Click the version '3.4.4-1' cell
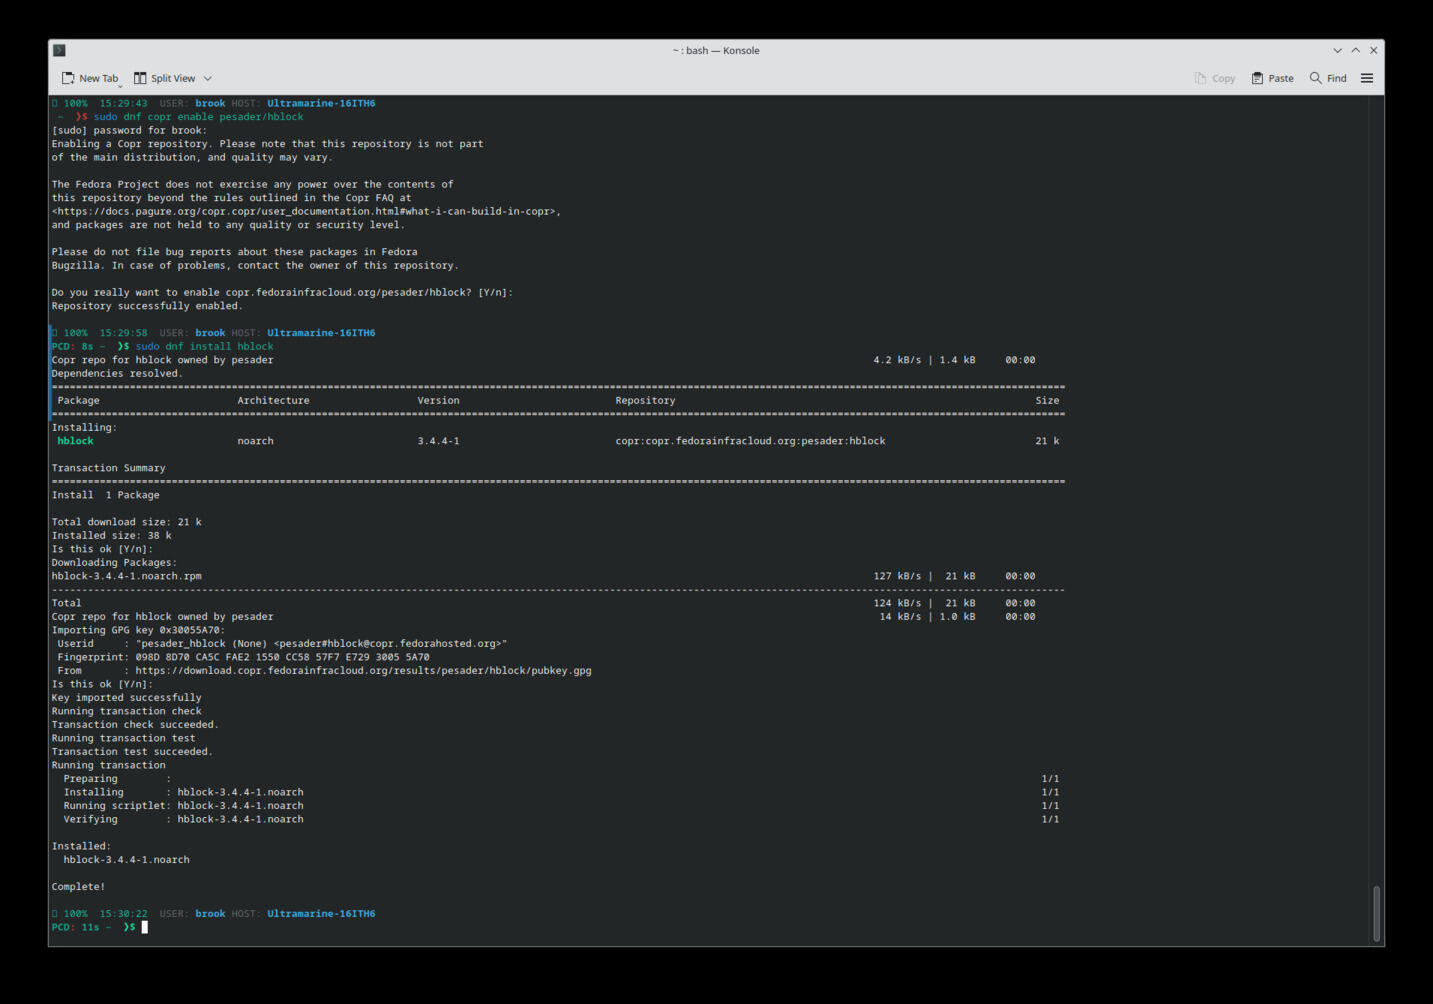1433x1004 pixels. click(x=438, y=440)
